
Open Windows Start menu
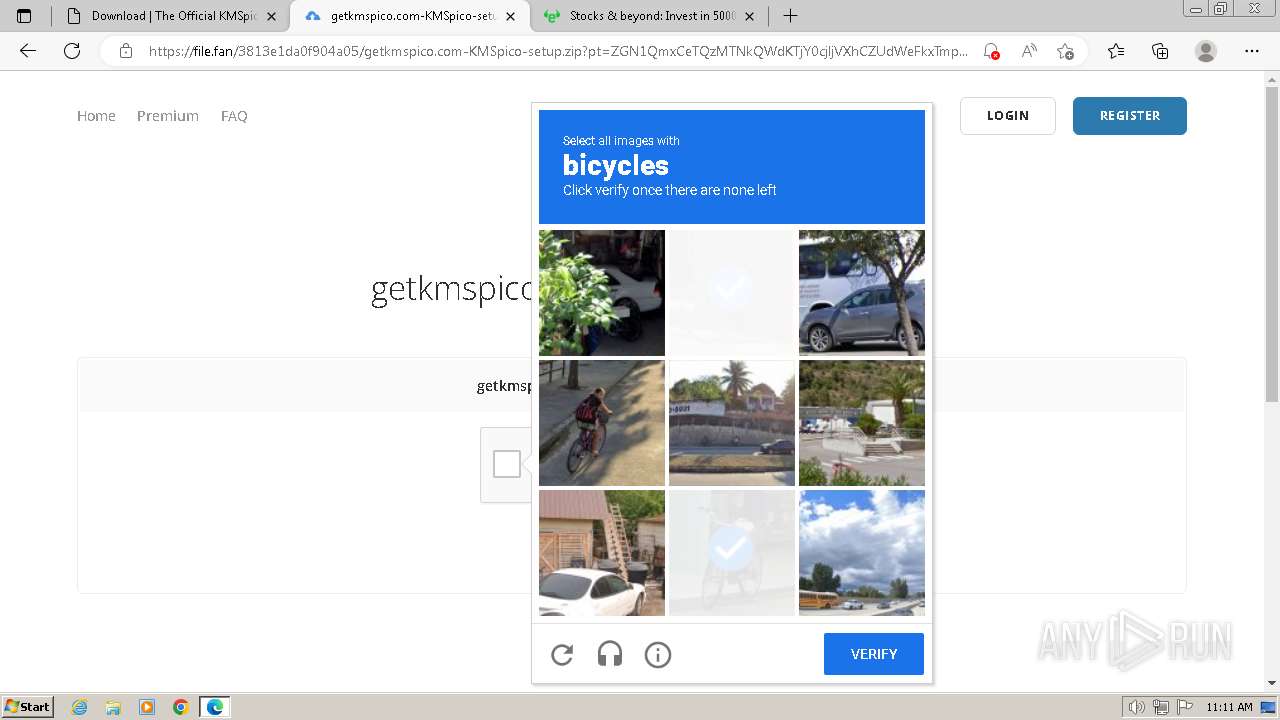tap(28, 707)
